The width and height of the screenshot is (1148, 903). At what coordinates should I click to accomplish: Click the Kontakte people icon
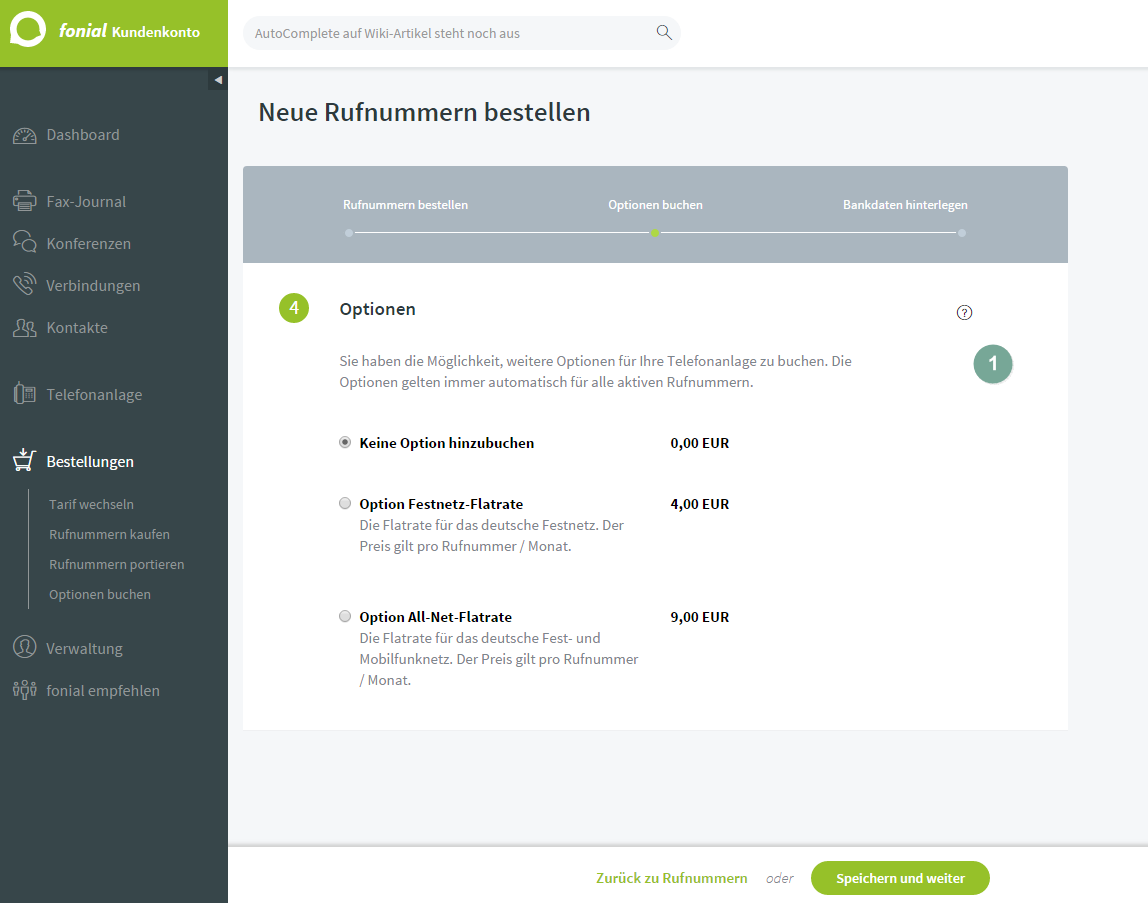click(x=24, y=327)
